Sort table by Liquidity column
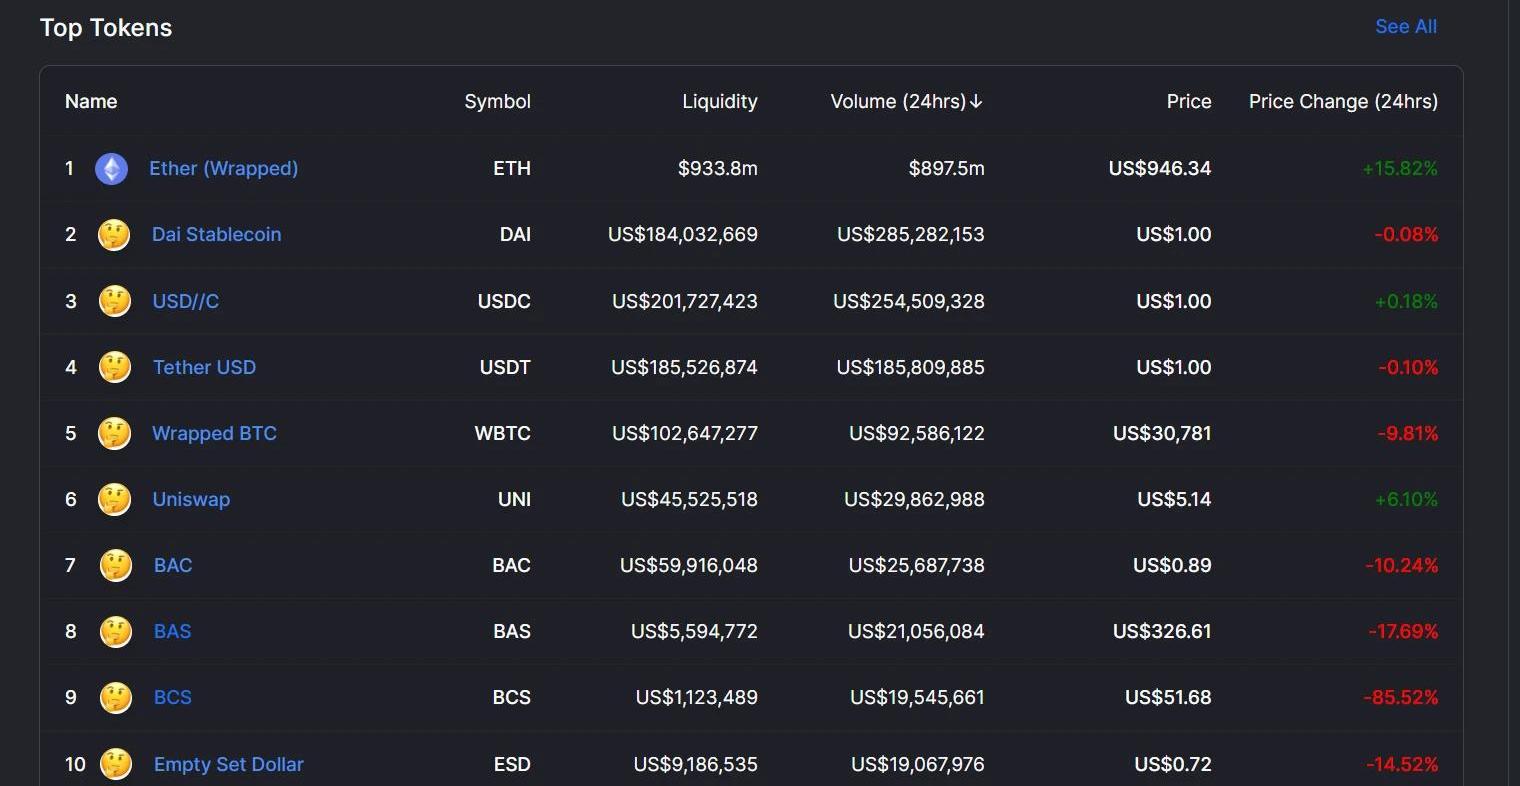Image resolution: width=1520 pixels, height=786 pixels. 719,102
